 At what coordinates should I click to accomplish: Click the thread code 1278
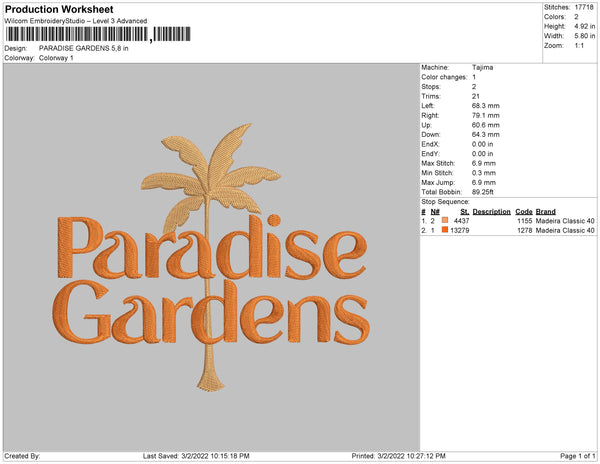pyautogui.click(x=525, y=230)
